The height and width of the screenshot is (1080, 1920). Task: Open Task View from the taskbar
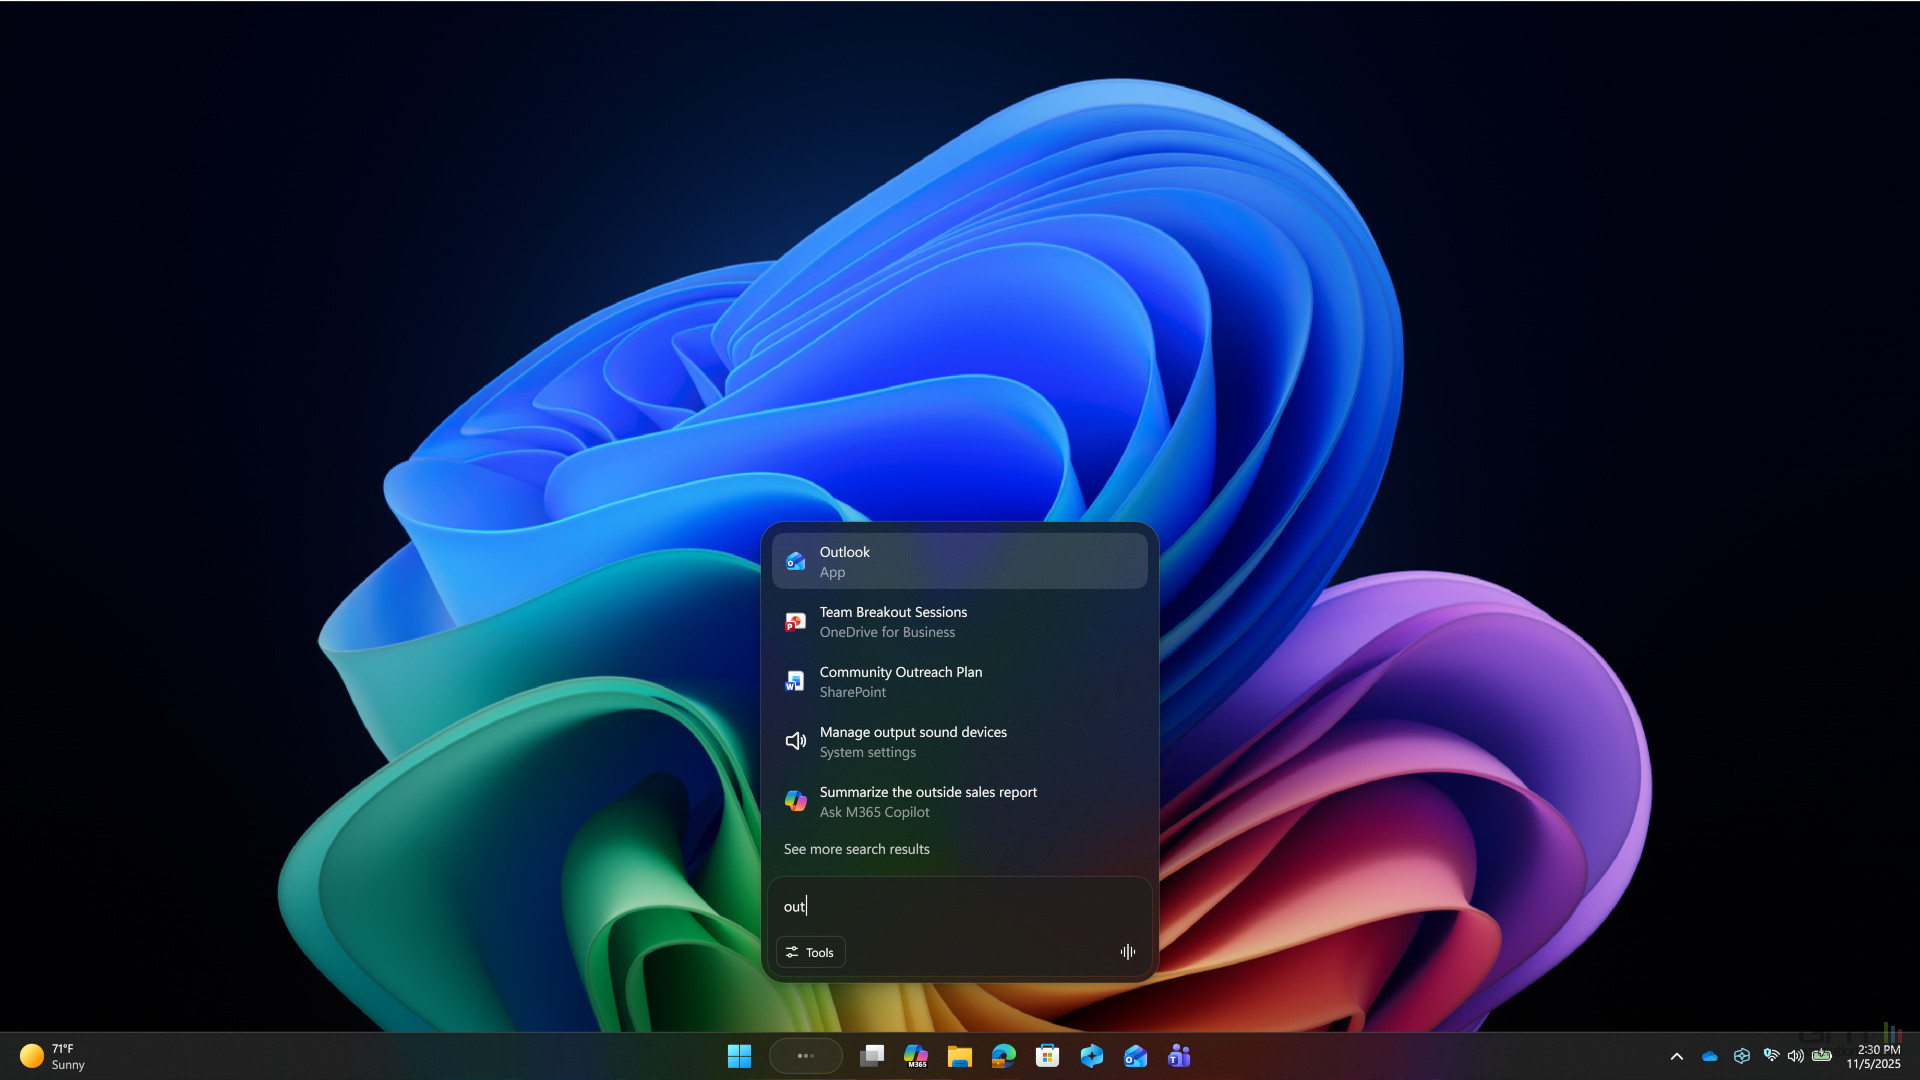click(872, 1055)
